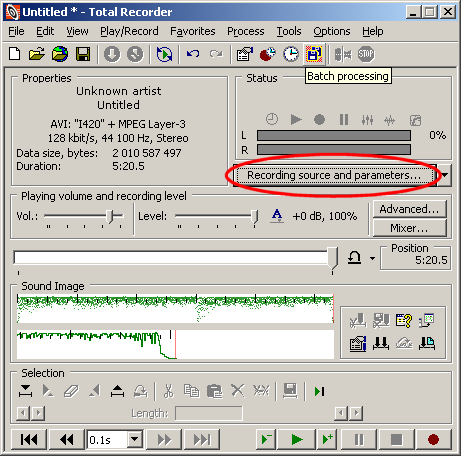Viewport: 461px width, 456px height.
Task: Click the upper Sound Image waveform
Action: coord(175,308)
